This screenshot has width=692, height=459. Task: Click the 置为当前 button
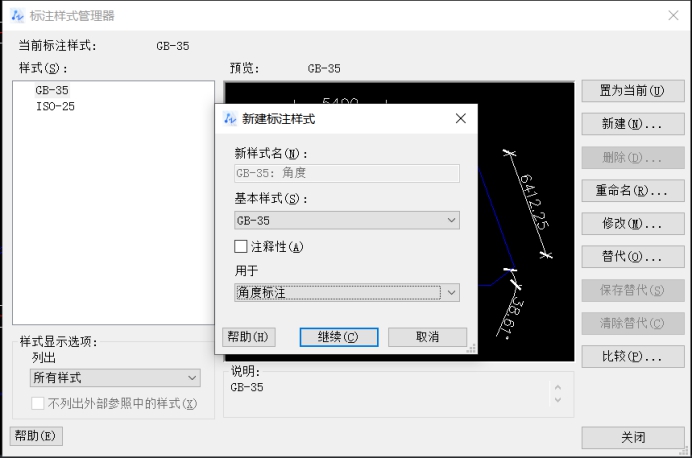click(x=632, y=91)
